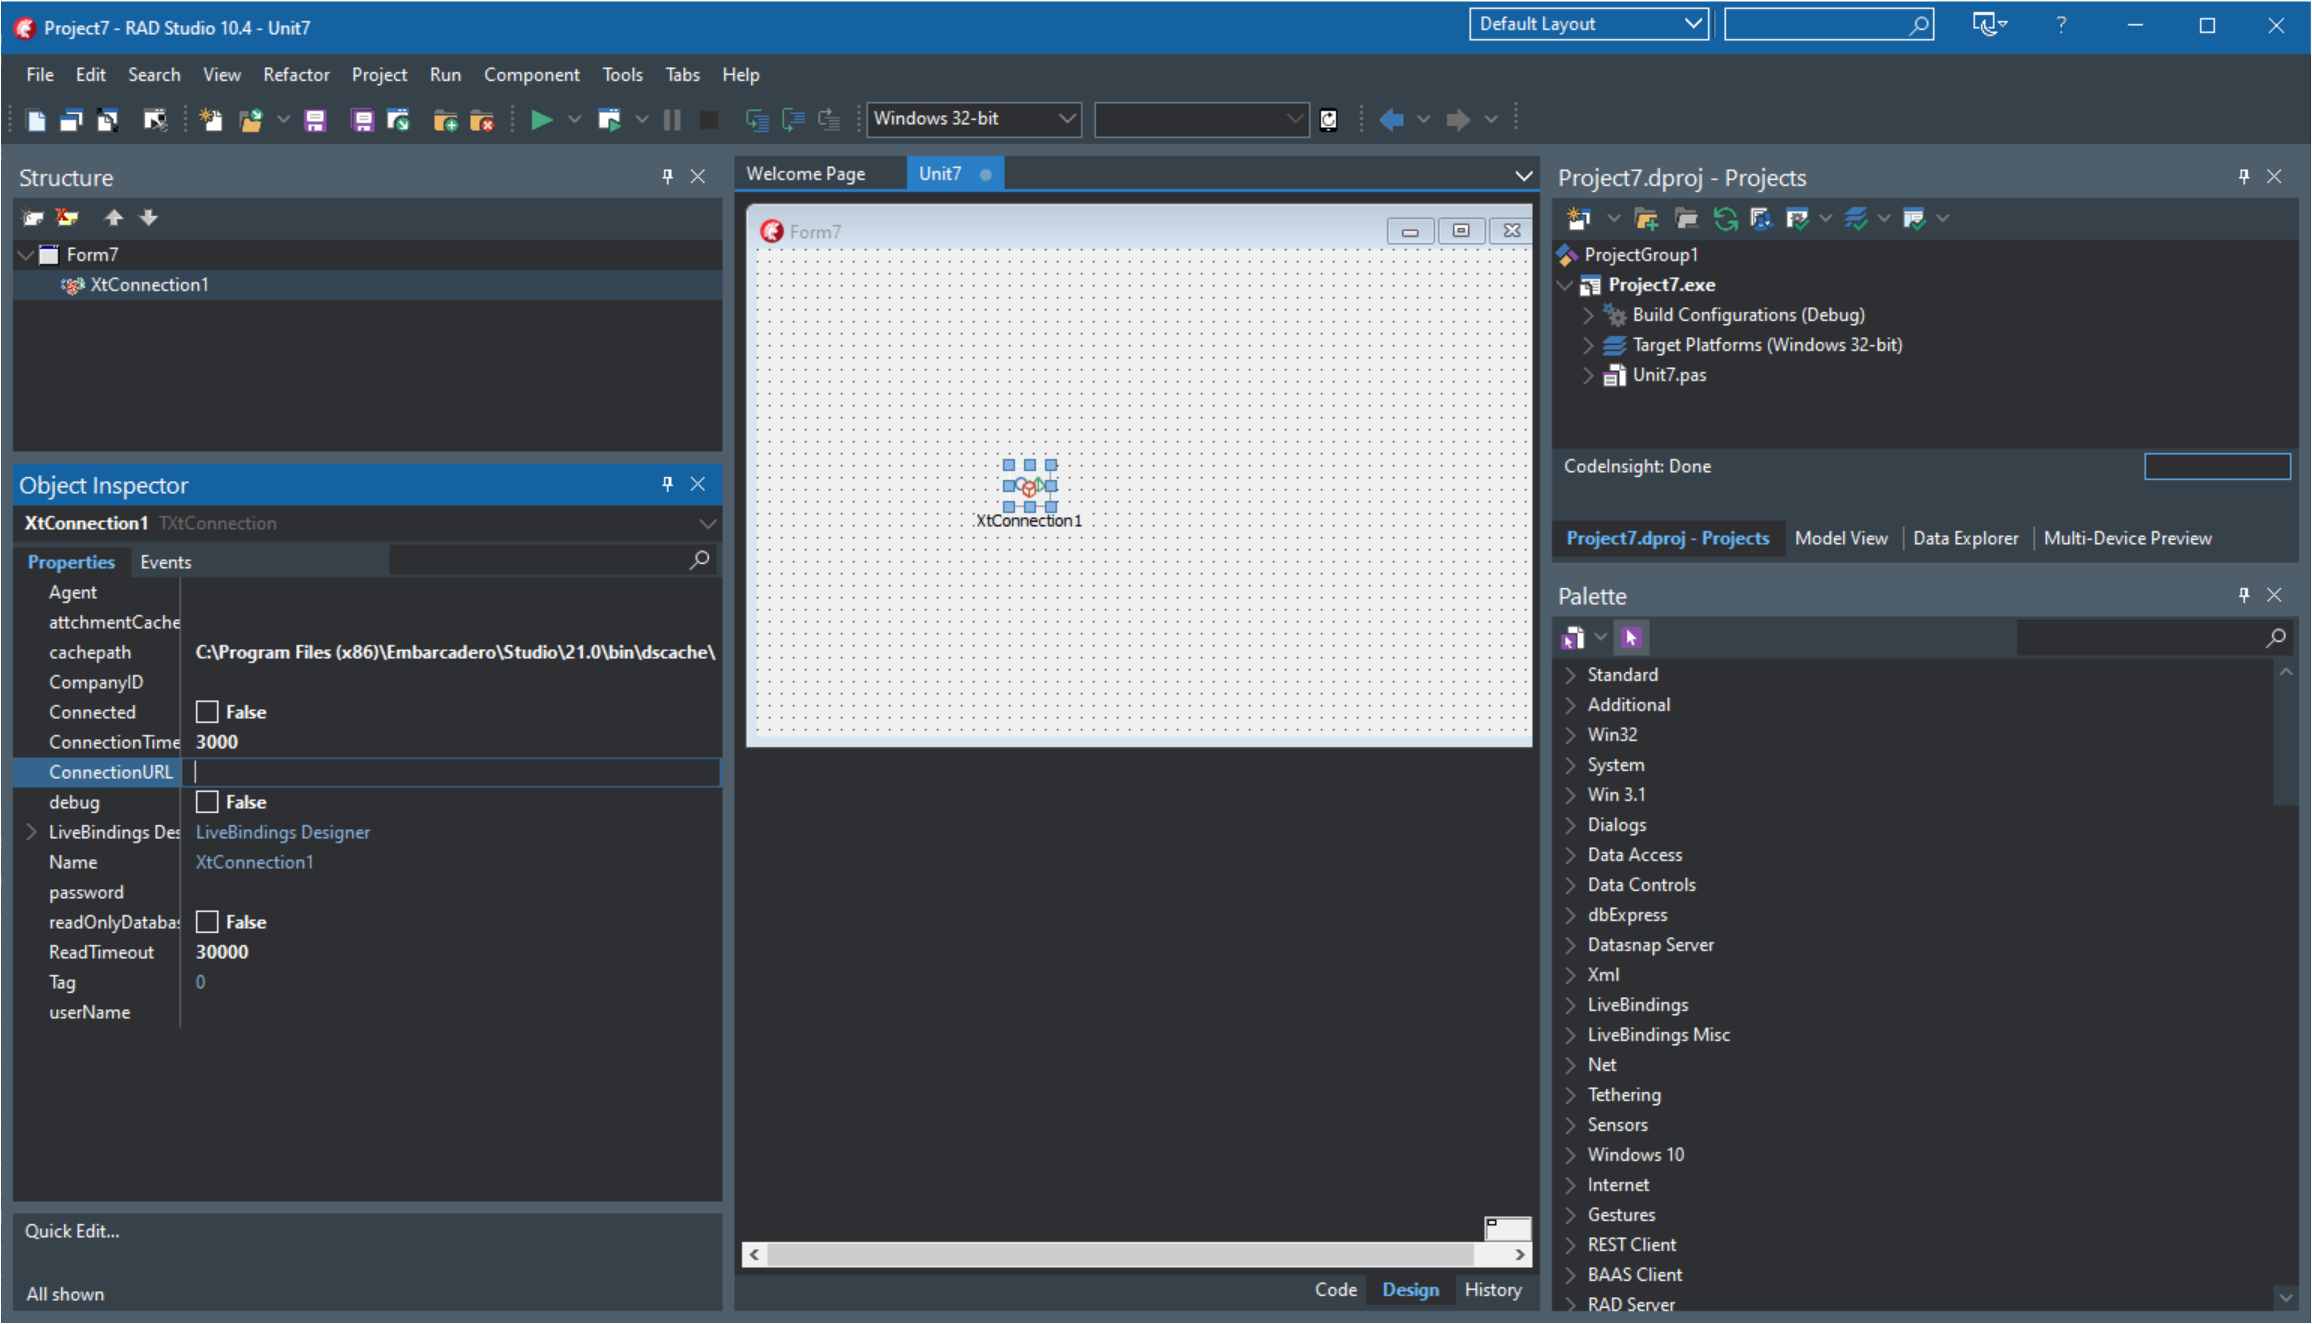Switch to the History tab

pos(1492,1290)
